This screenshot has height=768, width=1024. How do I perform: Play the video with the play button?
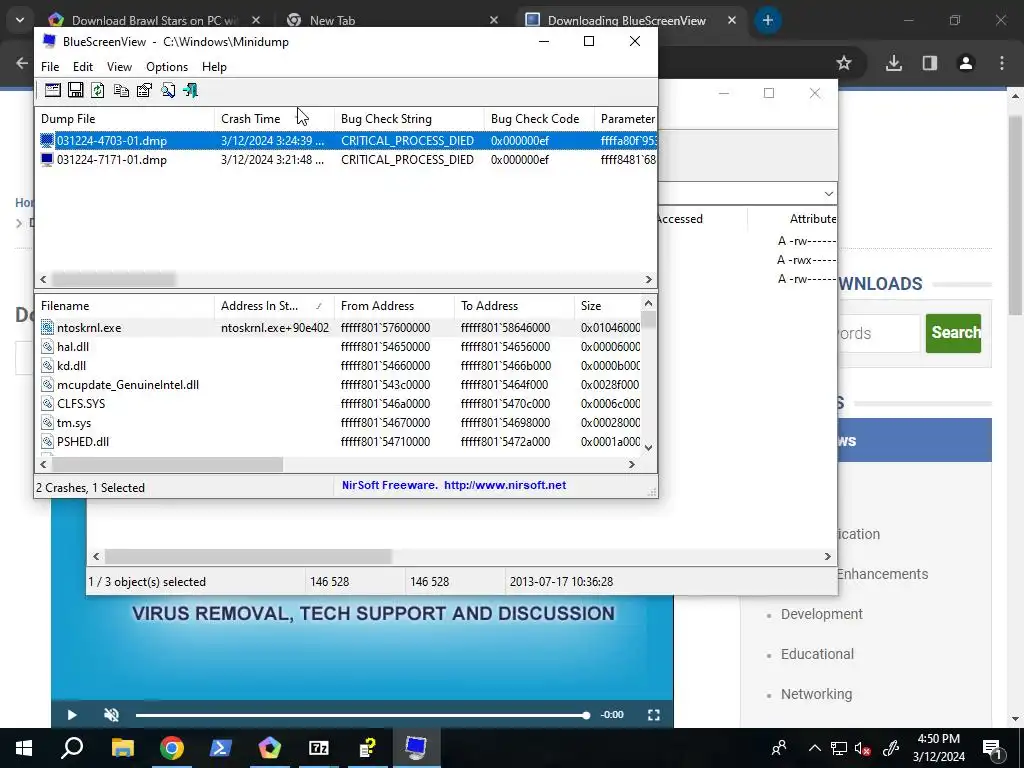point(72,714)
